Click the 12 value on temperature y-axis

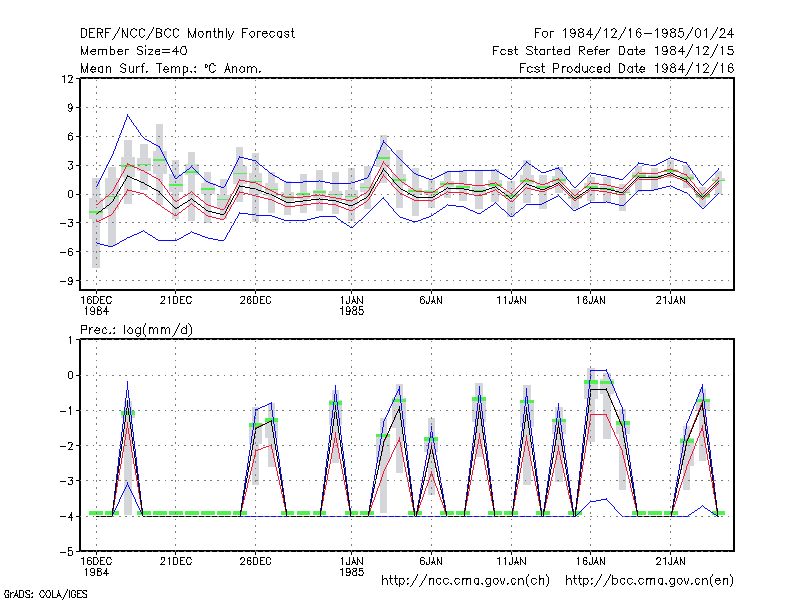tap(67, 79)
